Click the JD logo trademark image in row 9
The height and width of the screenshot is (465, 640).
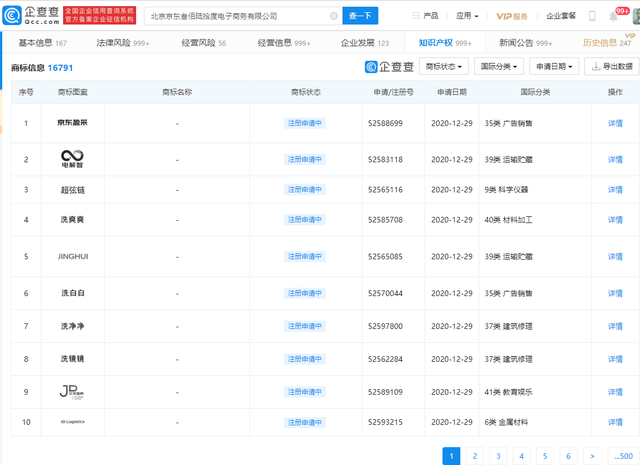[72, 392]
